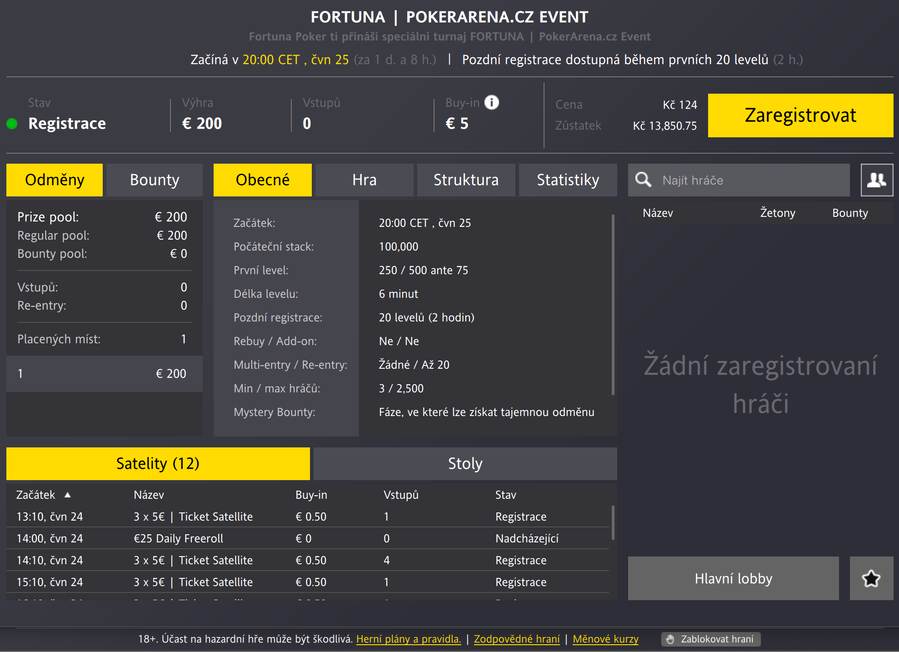Select the €25 Daily Freeroll row
Screen dimensions: 899x652
click(308, 538)
